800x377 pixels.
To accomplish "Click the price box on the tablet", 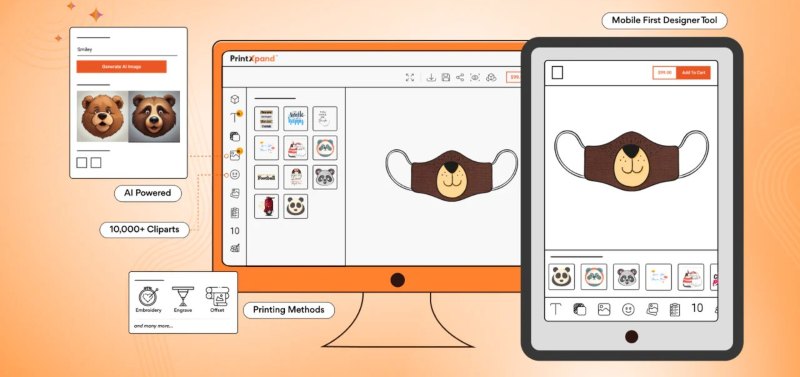I will [x=665, y=73].
